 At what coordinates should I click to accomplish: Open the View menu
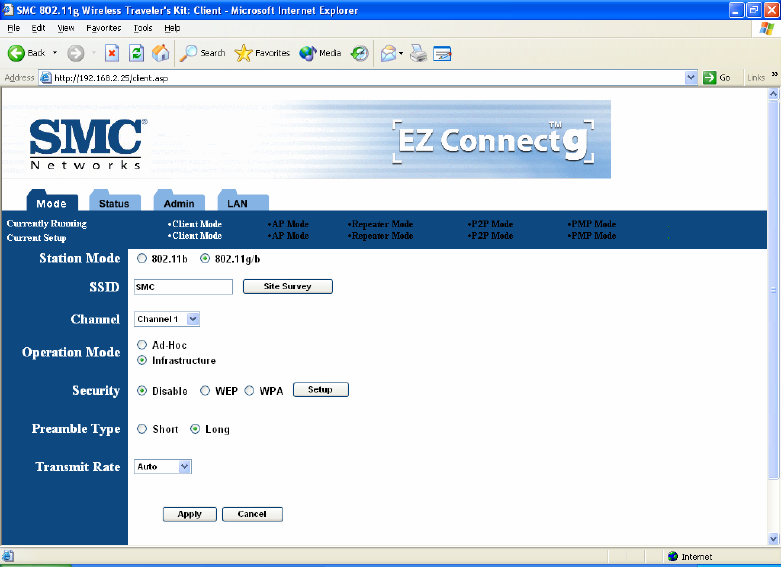[x=66, y=28]
